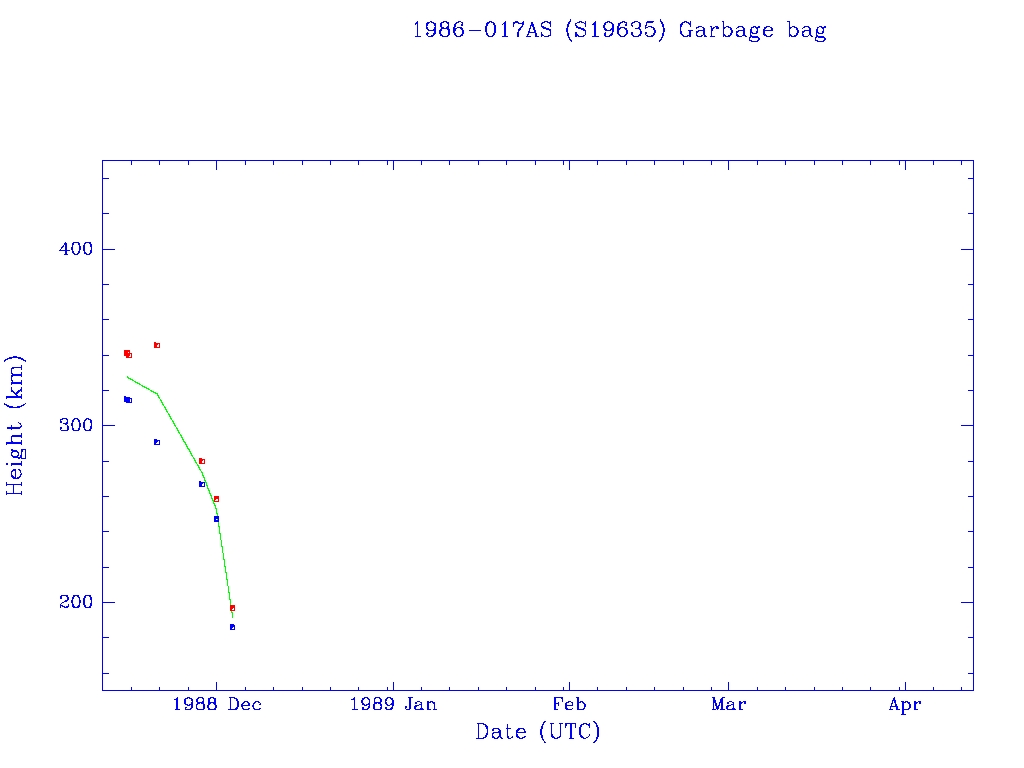The image size is (1024, 768).
Task: Click the Date (UTC) x-axis label
Action: click(538, 732)
